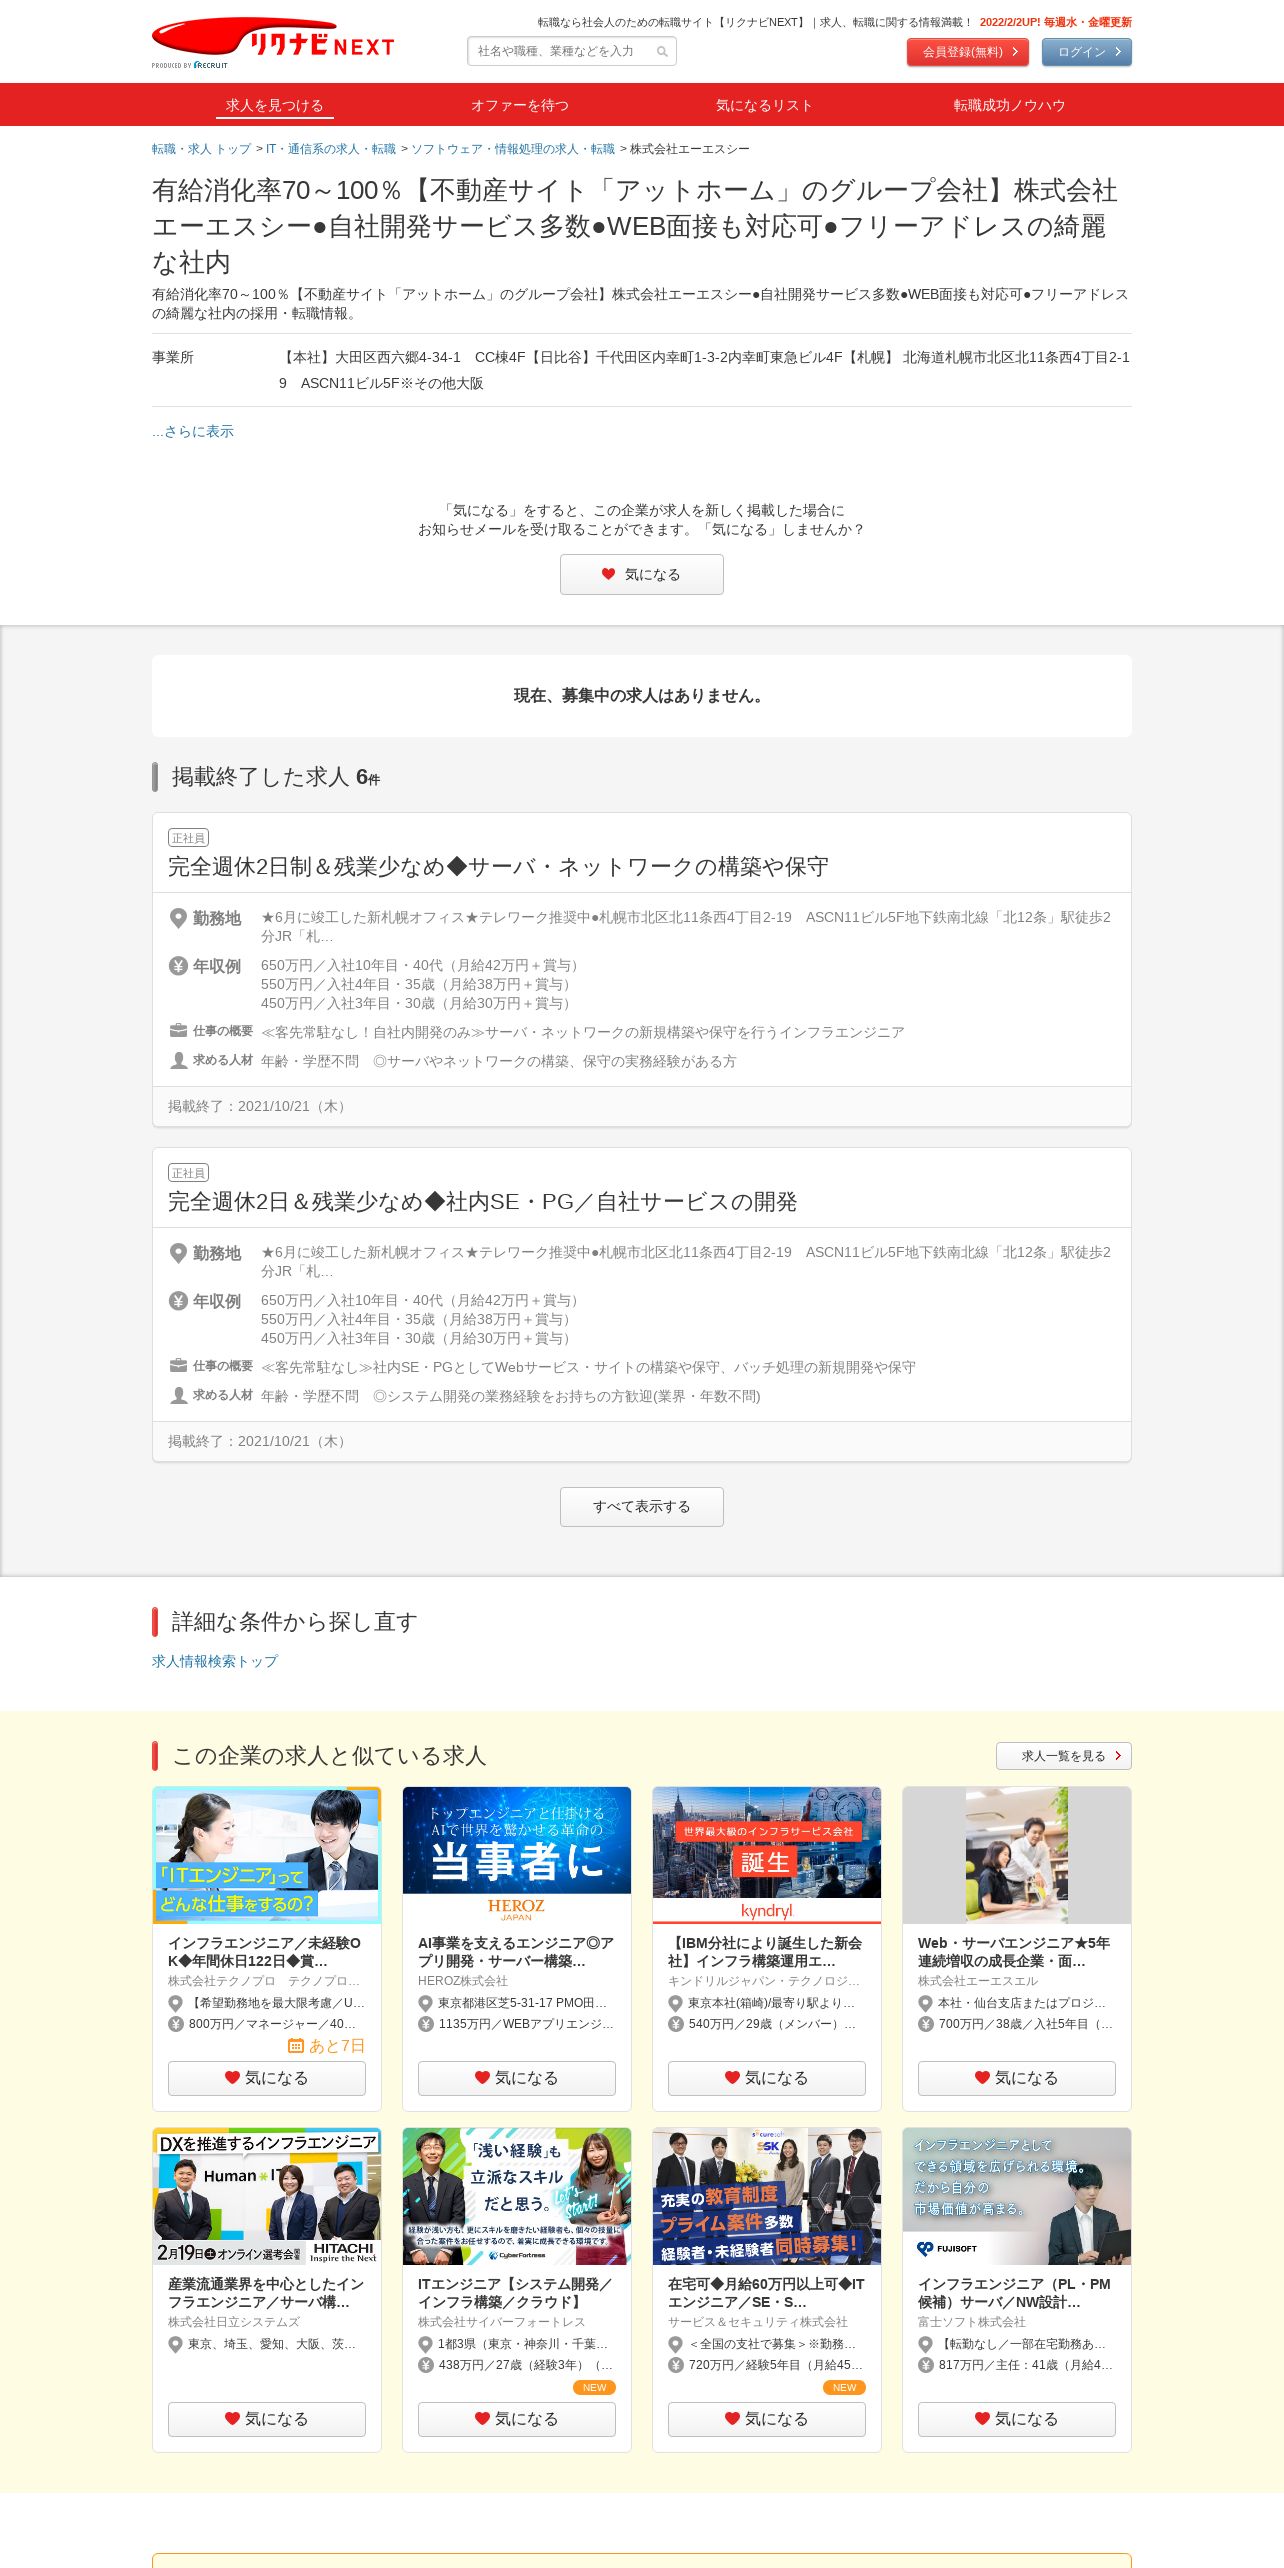Viewport: 1284px width, 2568px height.
Task: Click 会員登録(無料) button
Action: pyautogui.click(x=967, y=52)
